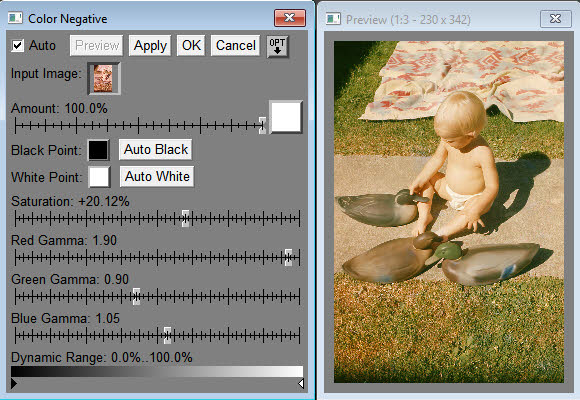Select the Dynamic Range white triangle marker
The width and height of the screenshot is (580, 400).
pos(301,383)
